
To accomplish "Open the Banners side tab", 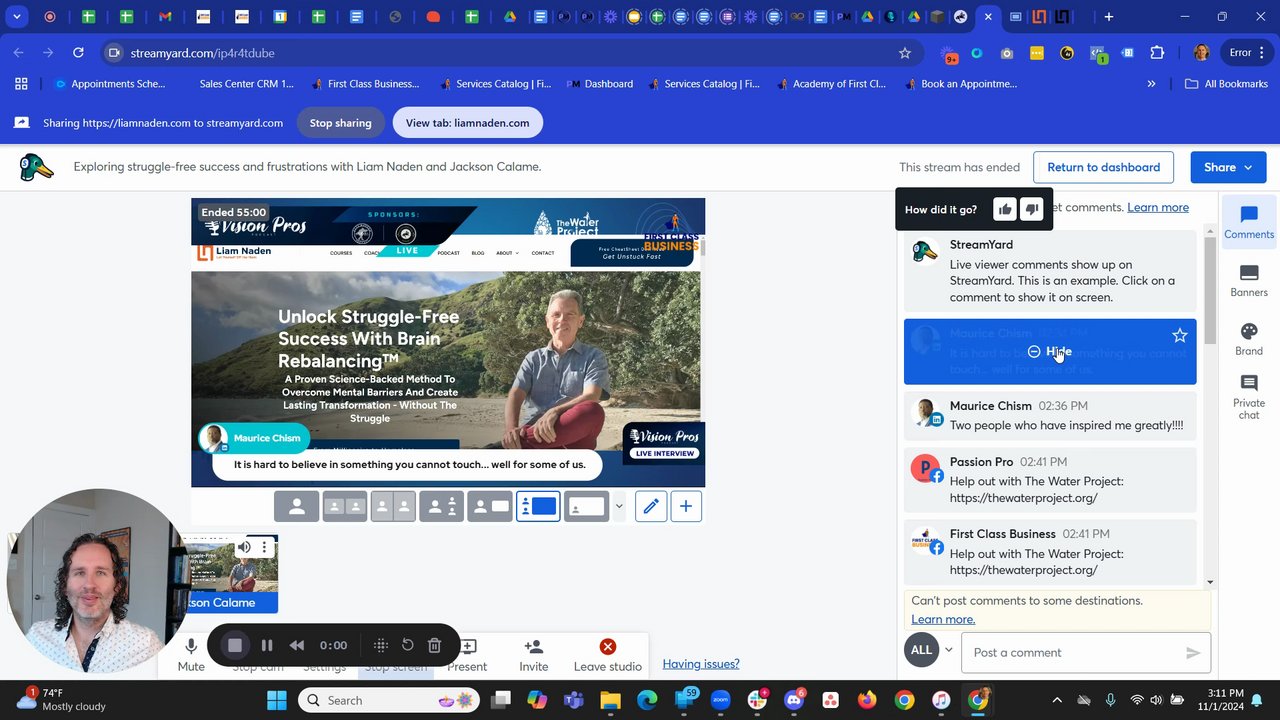I will pyautogui.click(x=1249, y=281).
